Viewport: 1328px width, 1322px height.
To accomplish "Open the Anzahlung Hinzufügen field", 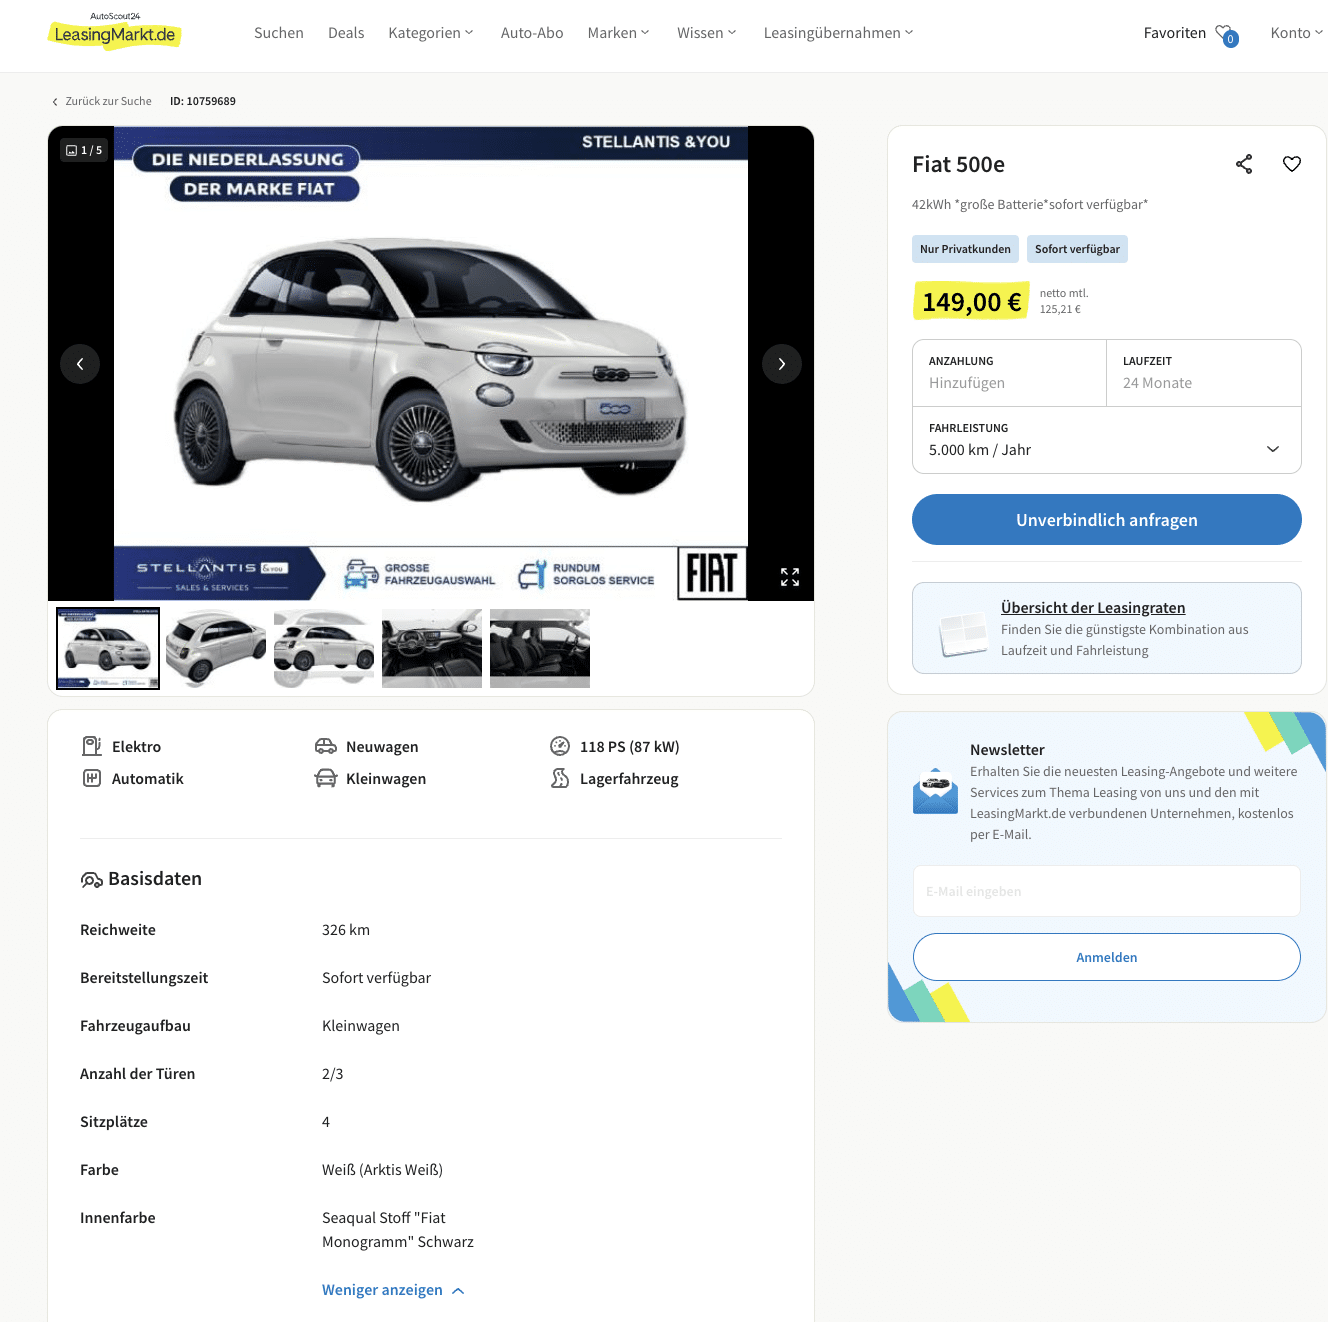I will 1009,373.
